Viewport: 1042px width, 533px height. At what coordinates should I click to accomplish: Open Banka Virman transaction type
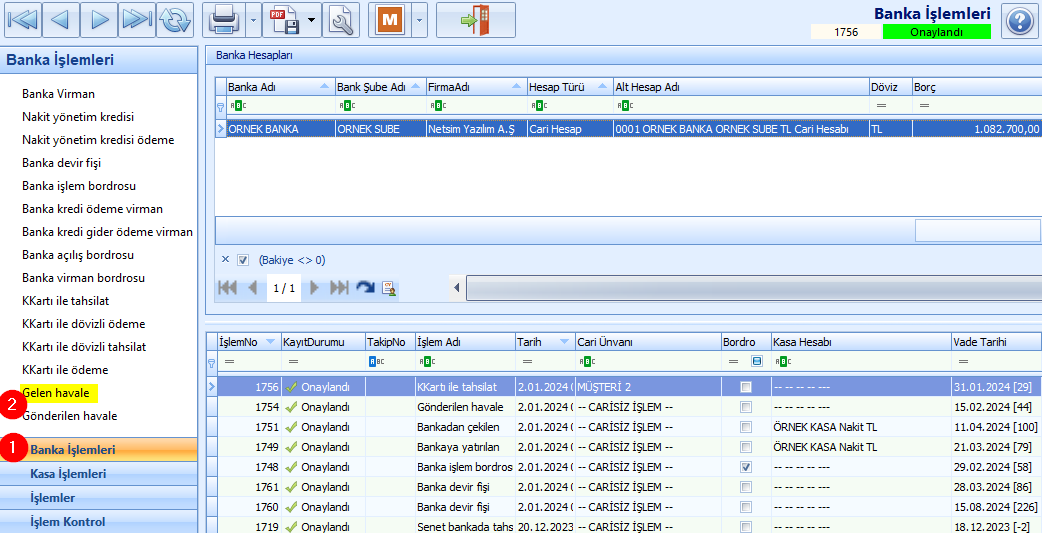pos(58,94)
